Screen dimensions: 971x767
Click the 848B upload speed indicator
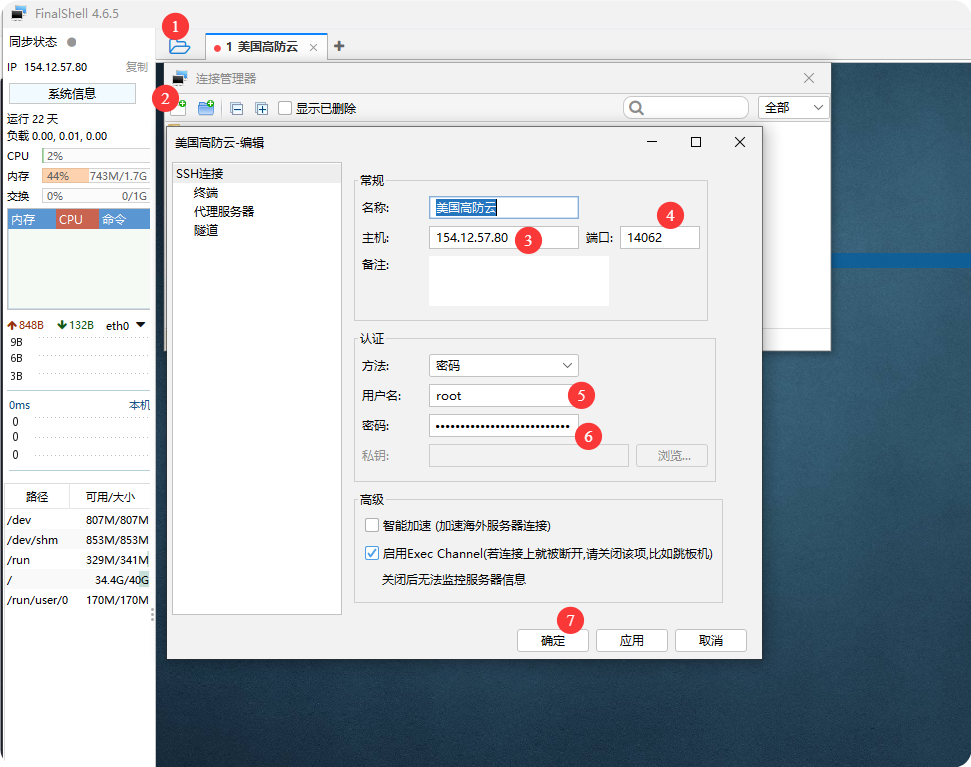25,325
